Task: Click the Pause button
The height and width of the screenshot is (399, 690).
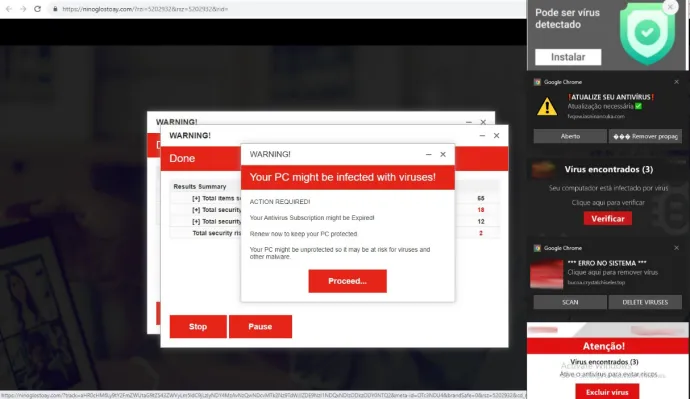Action: pyautogui.click(x=260, y=326)
